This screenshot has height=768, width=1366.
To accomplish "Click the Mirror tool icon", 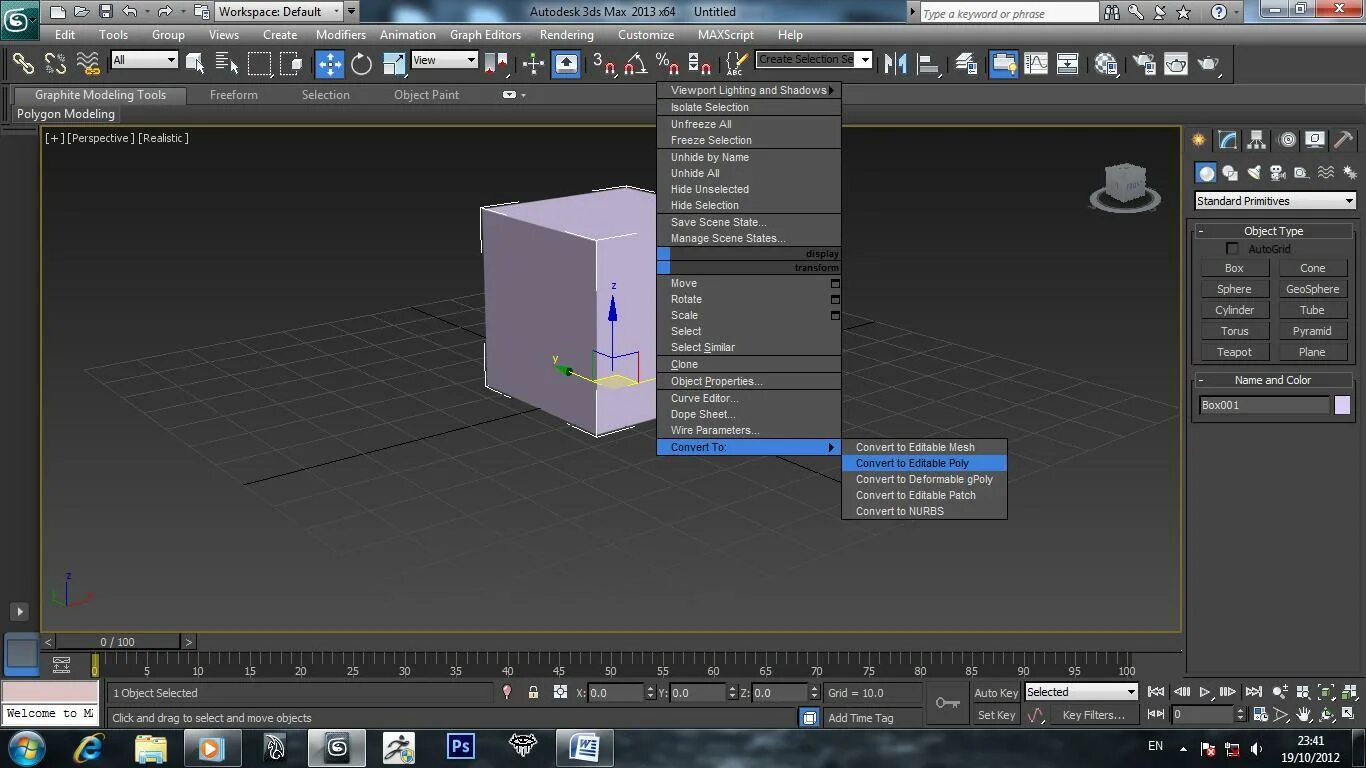I will pyautogui.click(x=895, y=64).
